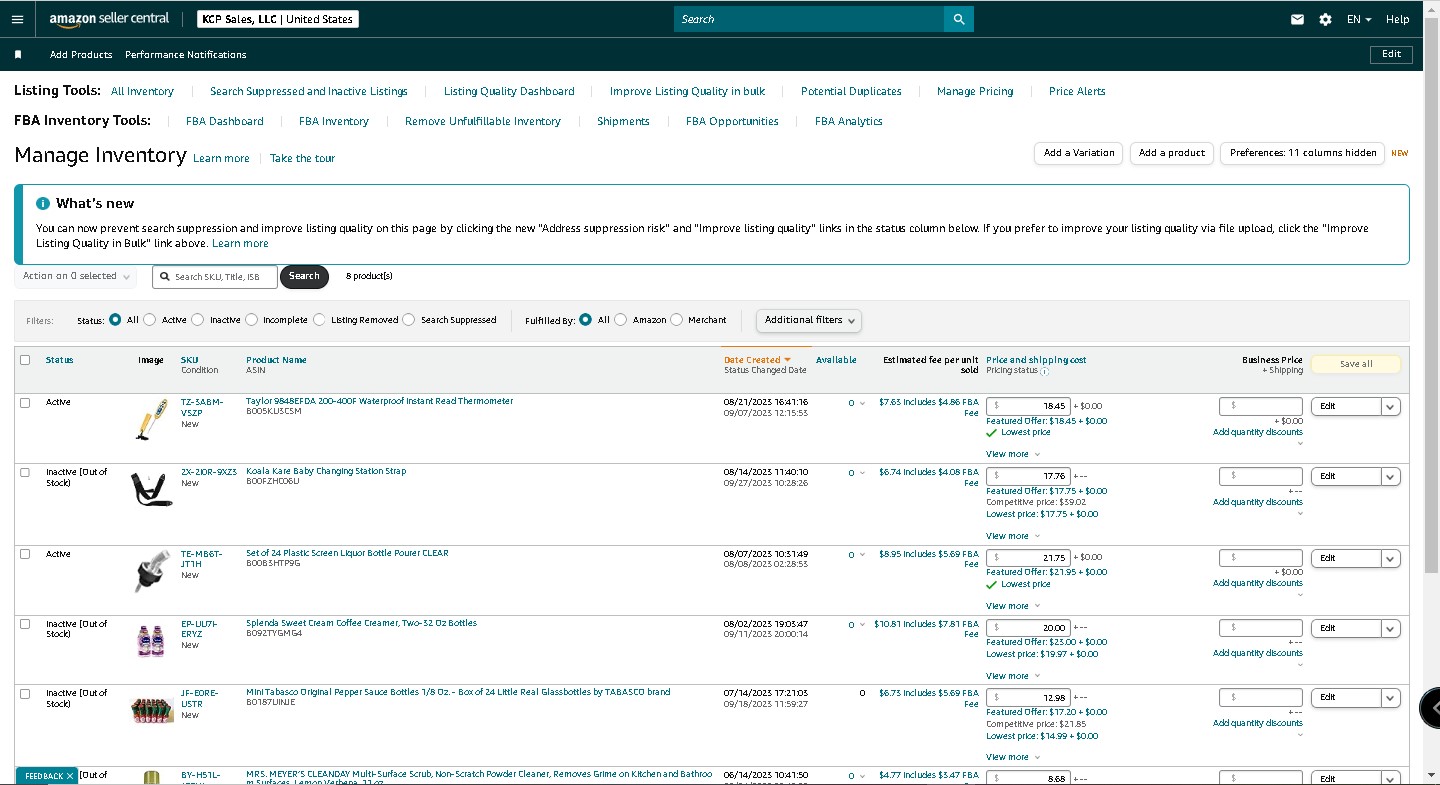Click the pricing status info icon
The height and width of the screenshot is (785, 1440).
1044,371
